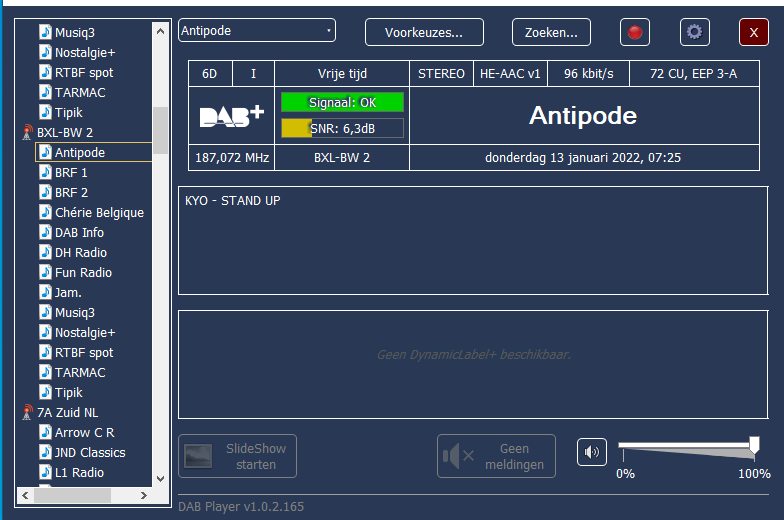Select the topmost TARMAC station
The image size is (784, 520).
click(x=80, y=92)
